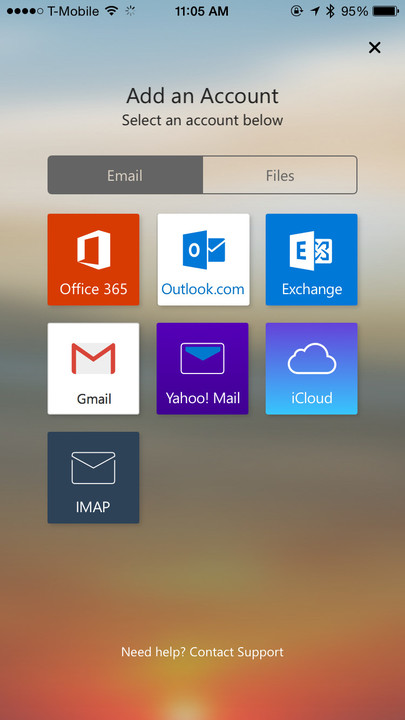The width and height of the screenshot is (405, 720).
Task: Tap the rotation lock status icon
Action: pyautogui.click(x=297, y=11)
